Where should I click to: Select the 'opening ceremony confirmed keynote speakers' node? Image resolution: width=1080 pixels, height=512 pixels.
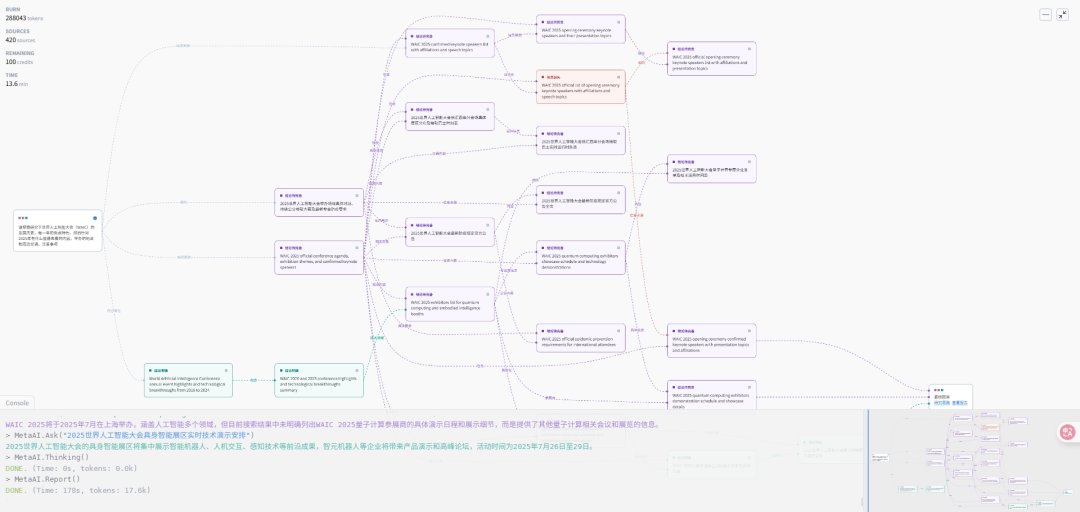[x=711, y=344]
